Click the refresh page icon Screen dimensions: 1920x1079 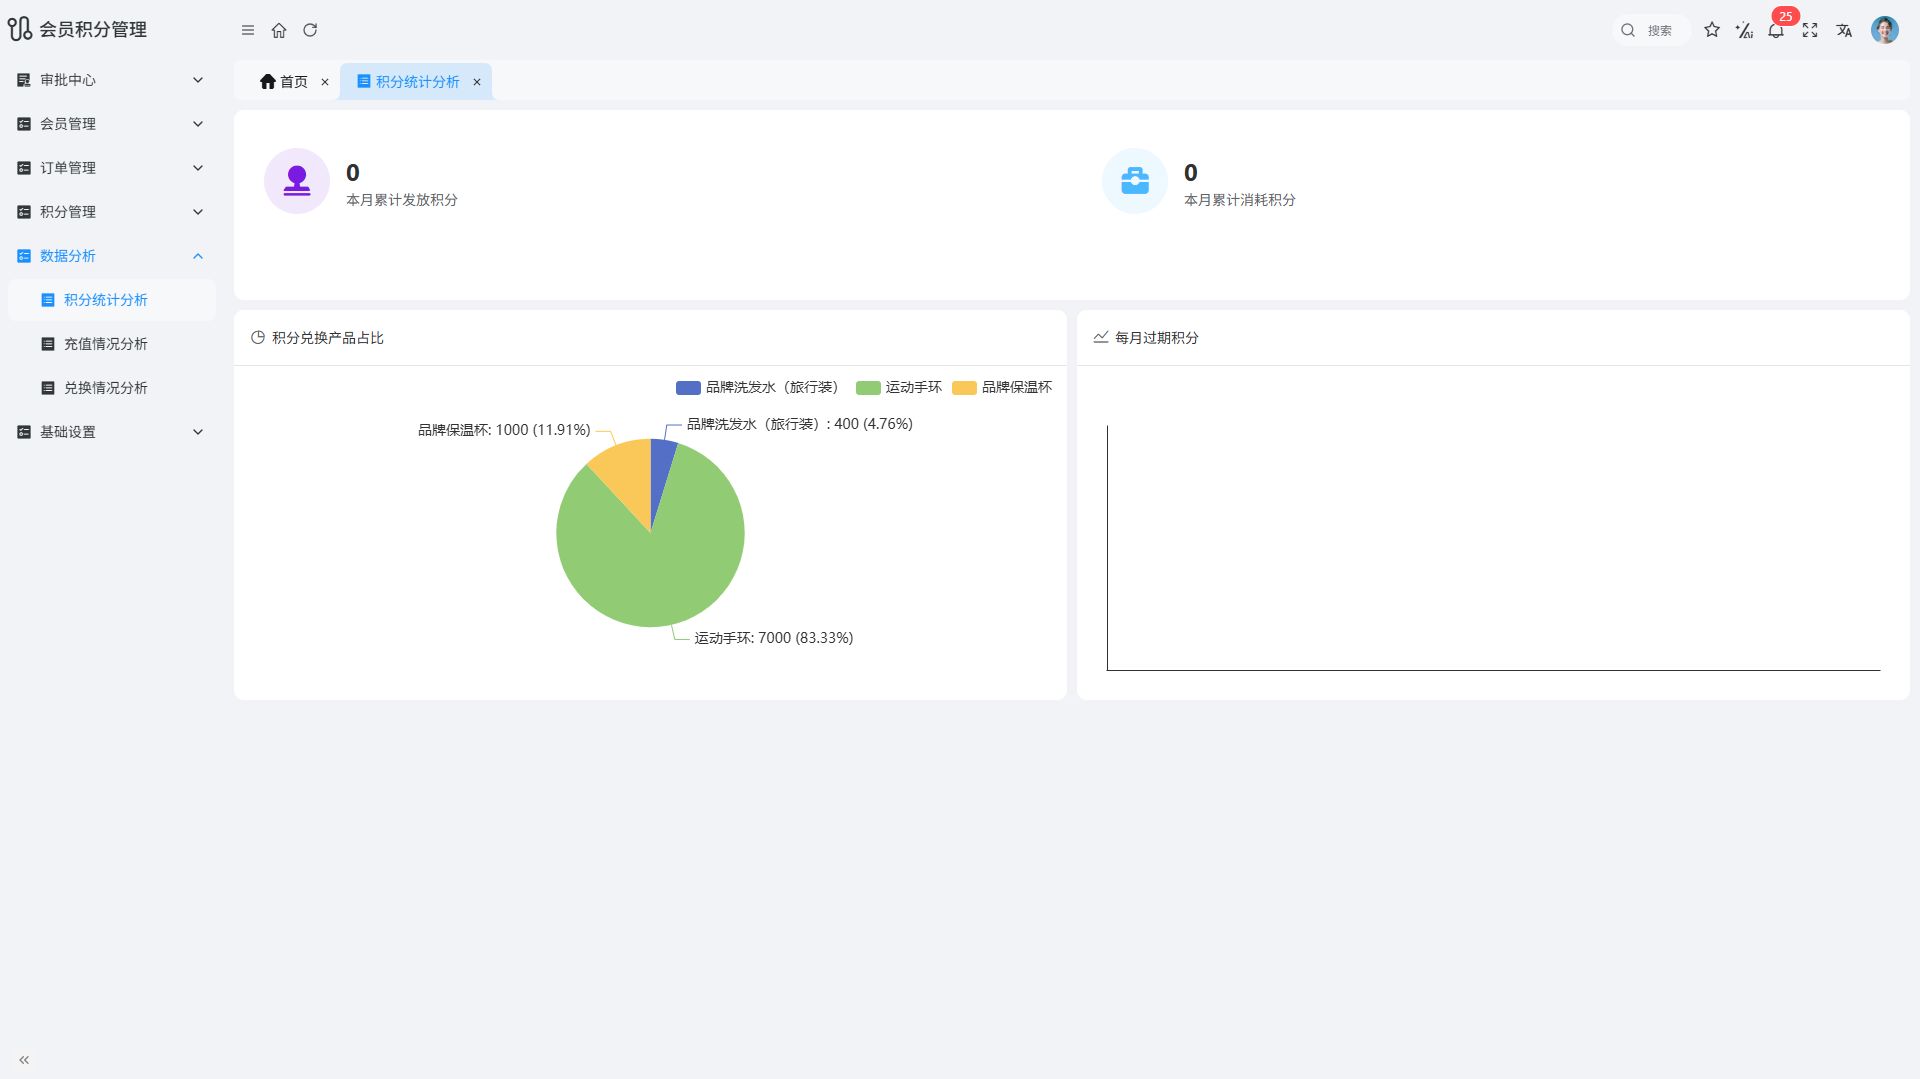[x=310, y=30]
